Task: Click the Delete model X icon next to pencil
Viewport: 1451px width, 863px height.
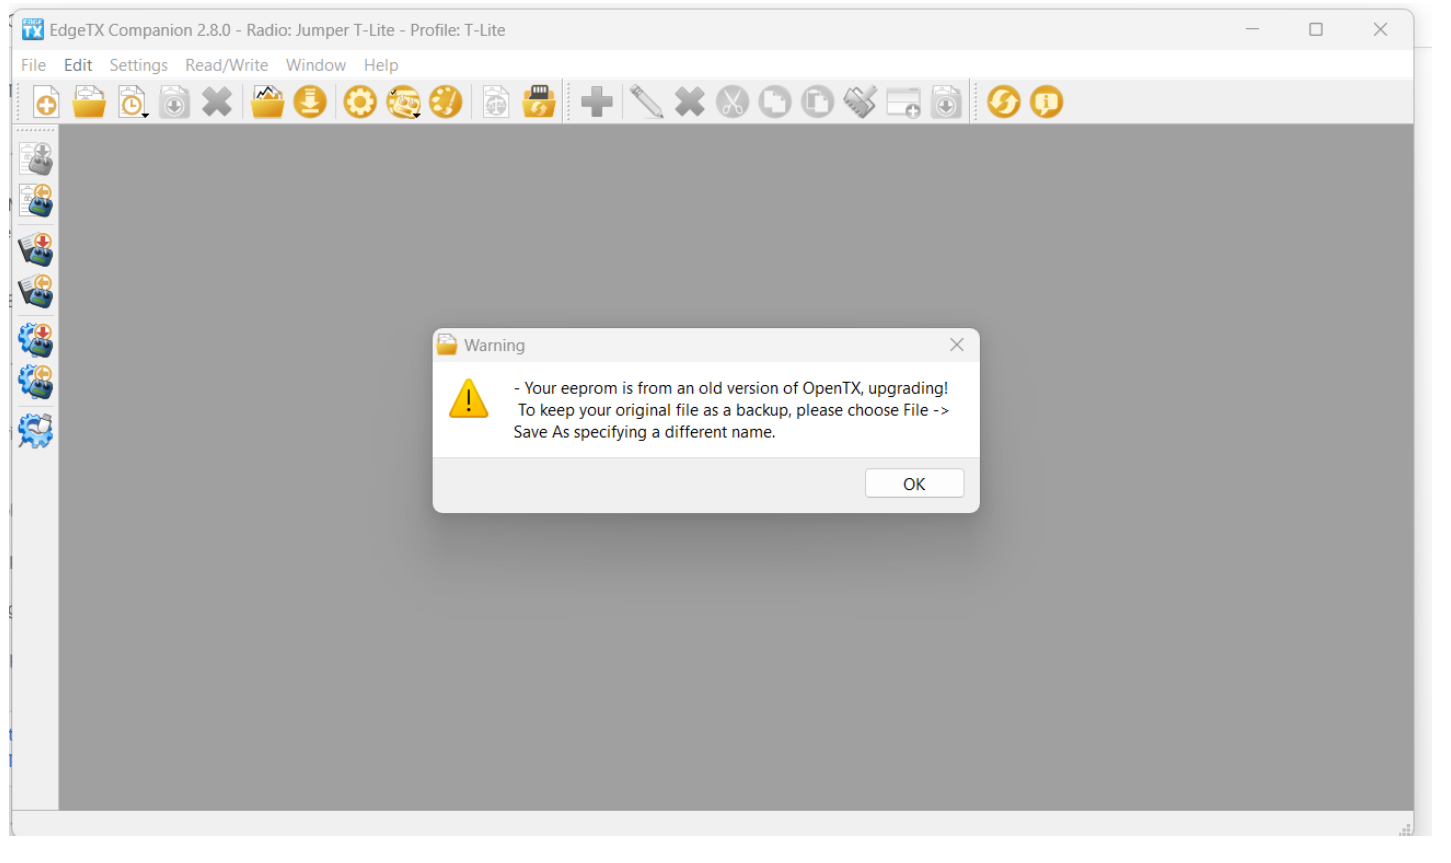Action: [x=689, y=102]
